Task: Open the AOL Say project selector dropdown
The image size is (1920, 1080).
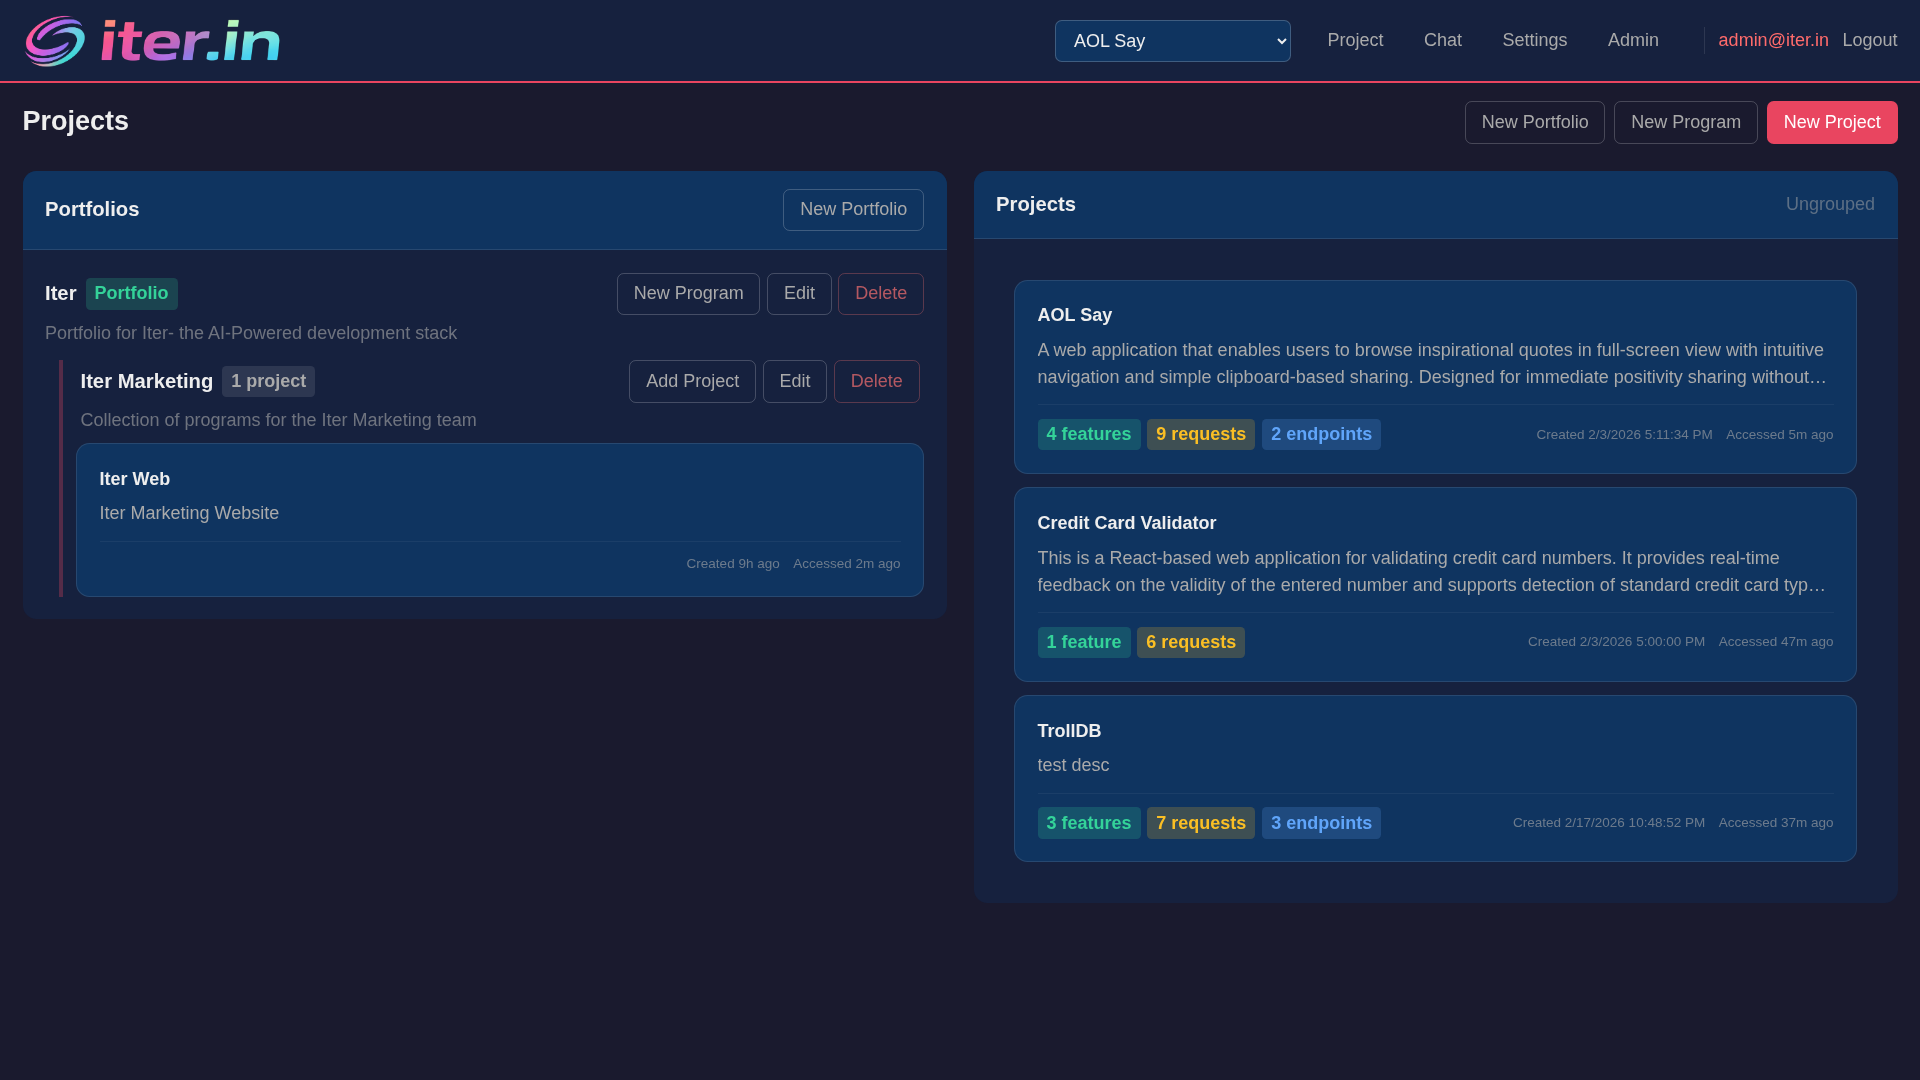Action: click(1172, 41)
